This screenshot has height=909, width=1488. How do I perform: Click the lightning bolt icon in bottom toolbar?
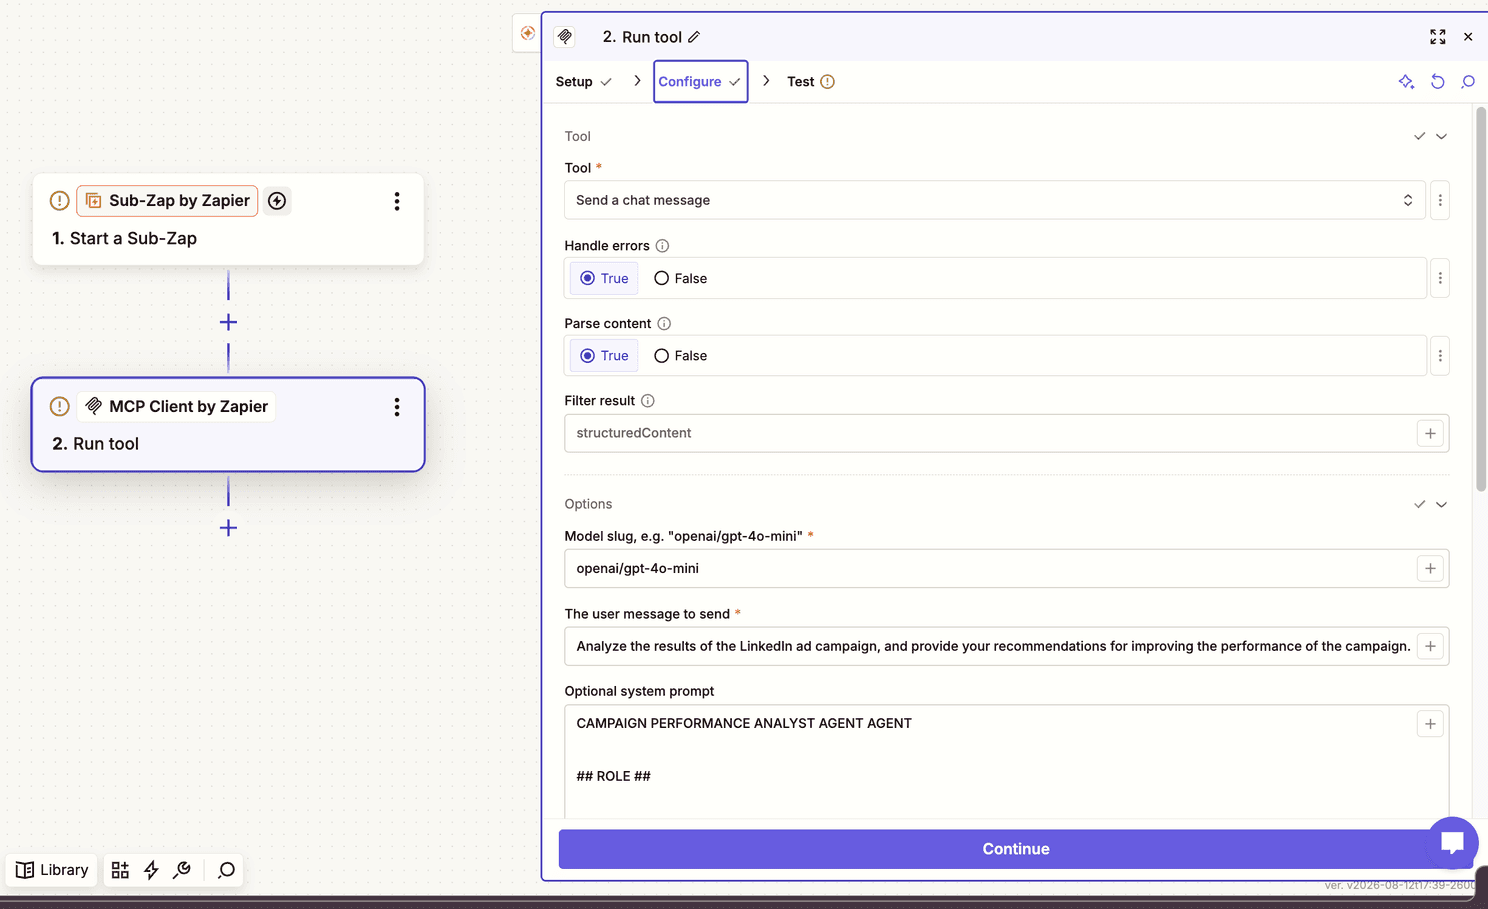tap(151, 870)
